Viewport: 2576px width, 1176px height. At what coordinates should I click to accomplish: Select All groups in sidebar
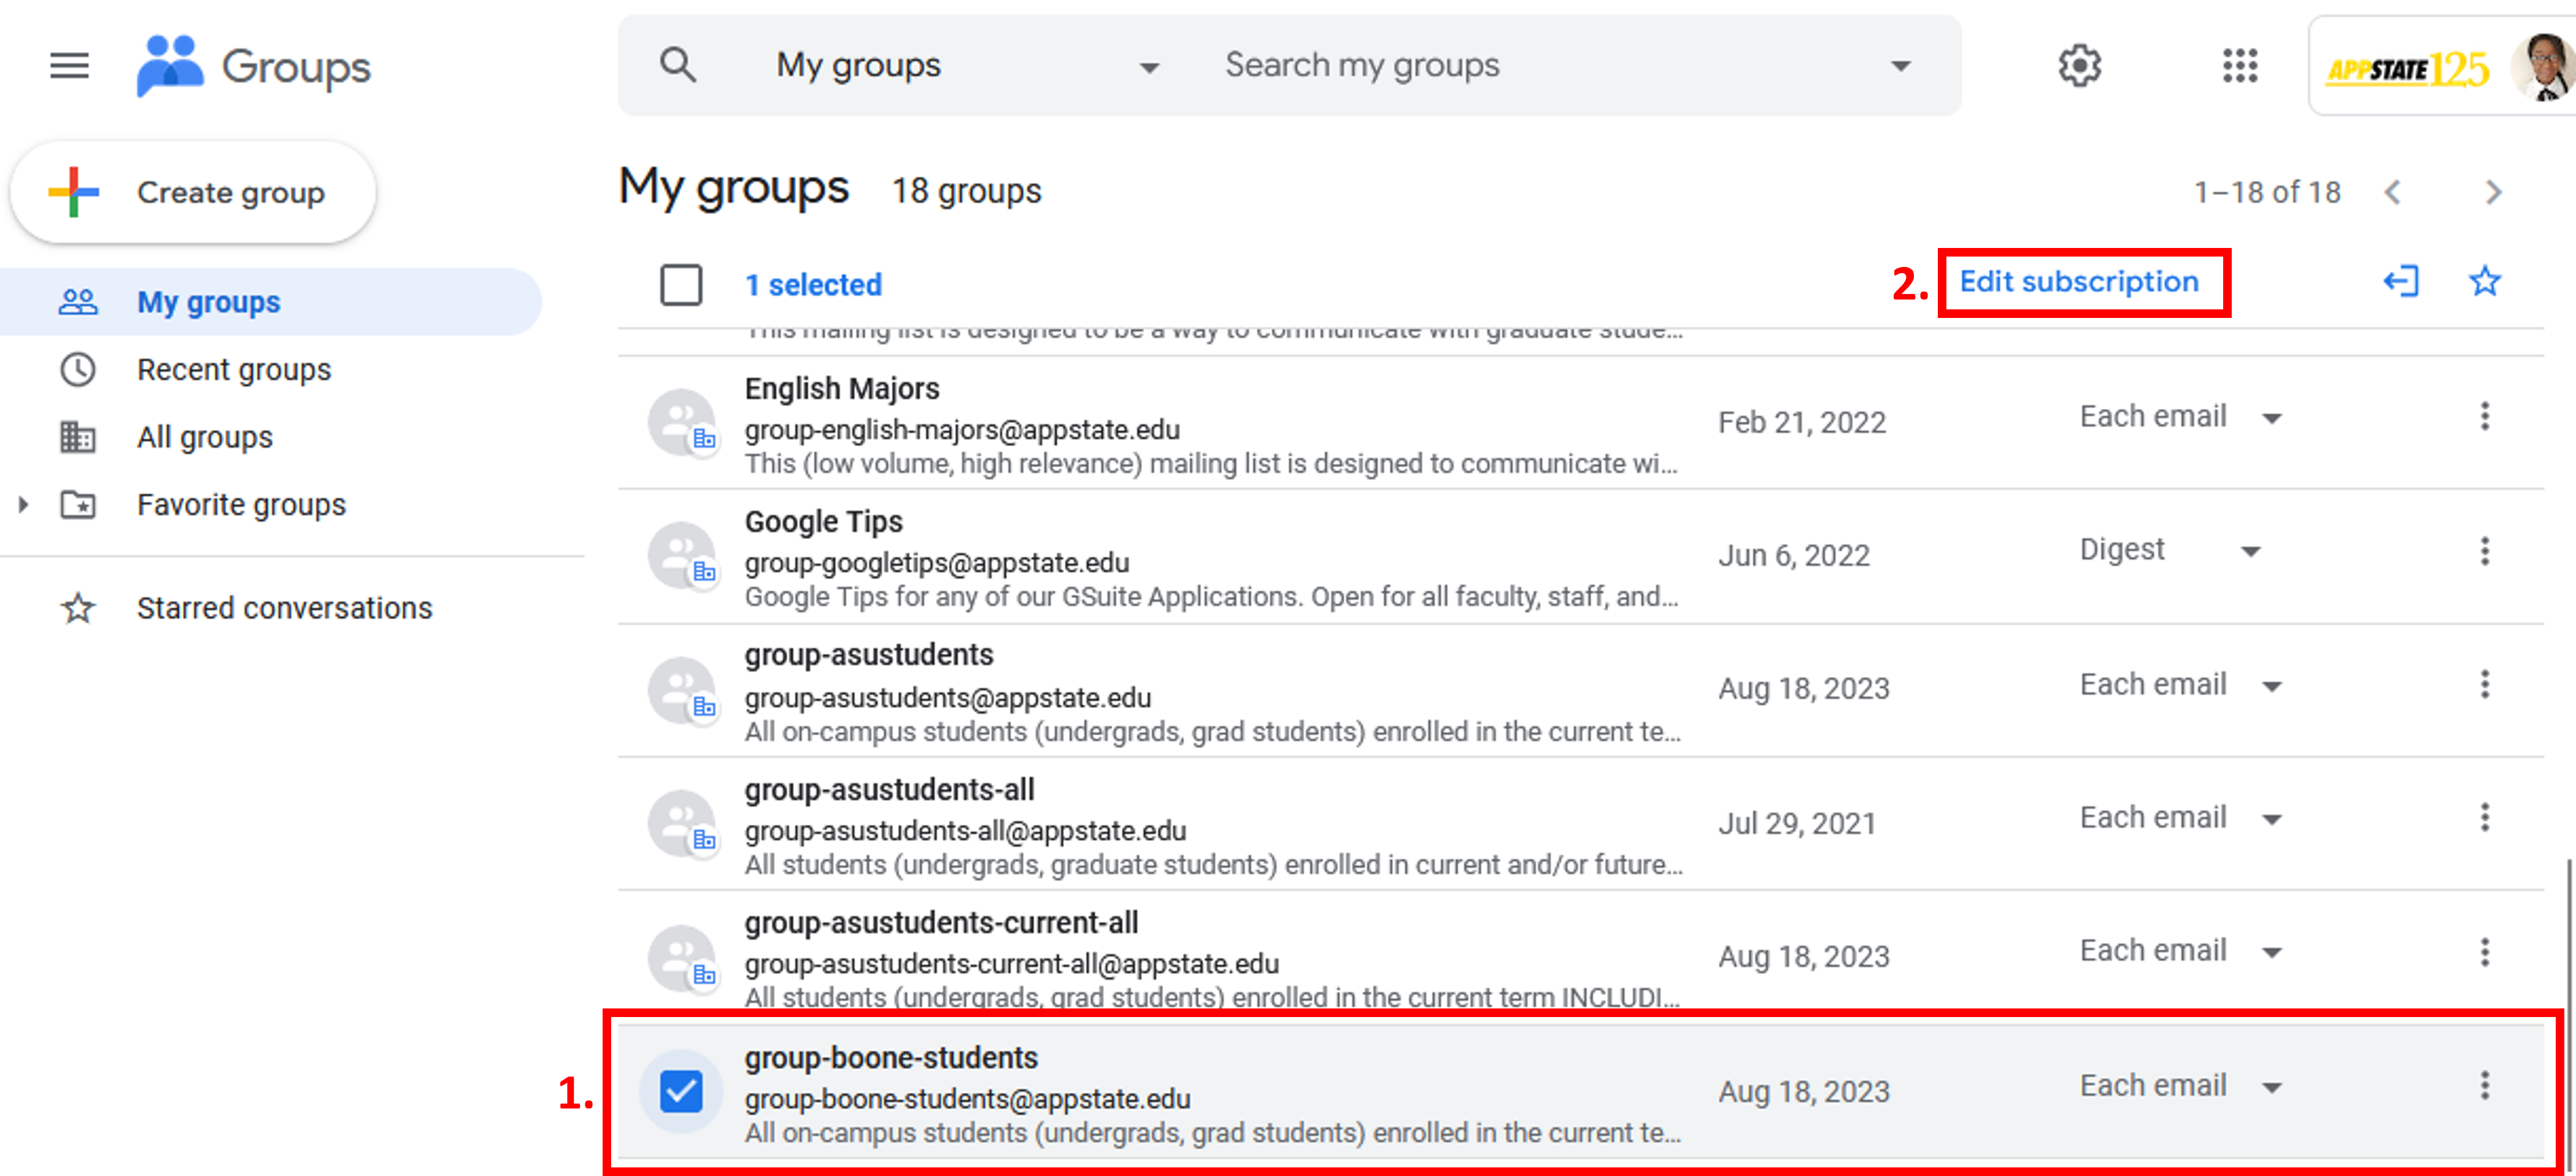(x=204, y=437)
